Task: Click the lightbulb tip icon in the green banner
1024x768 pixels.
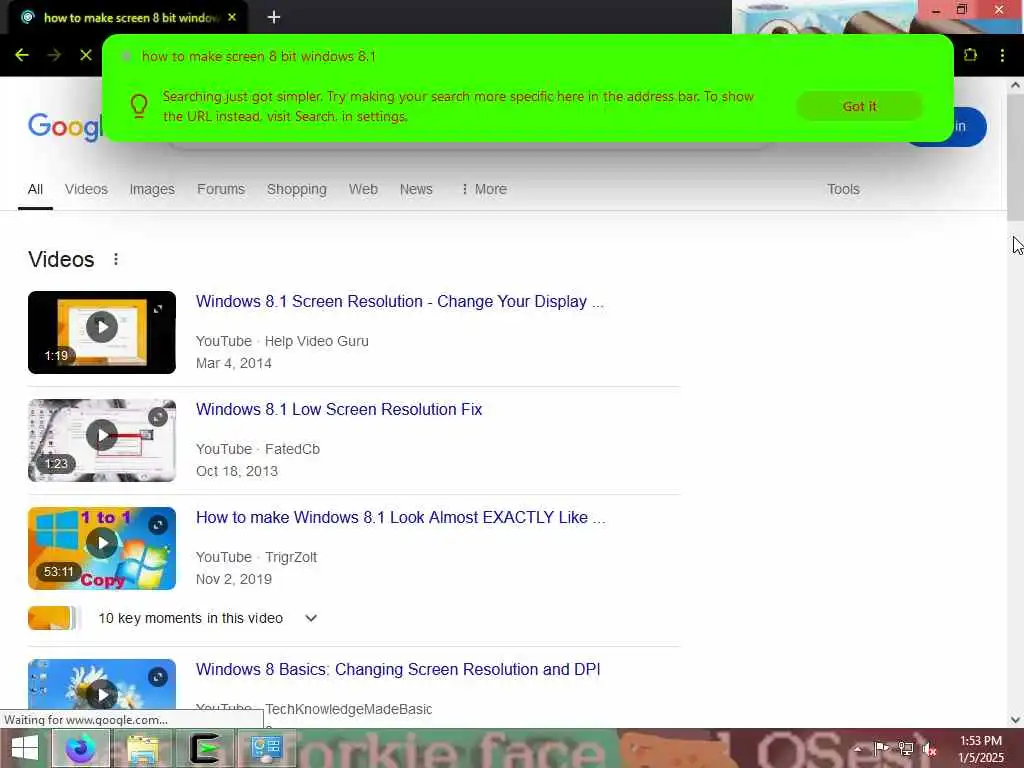Action: pos(139,105)
